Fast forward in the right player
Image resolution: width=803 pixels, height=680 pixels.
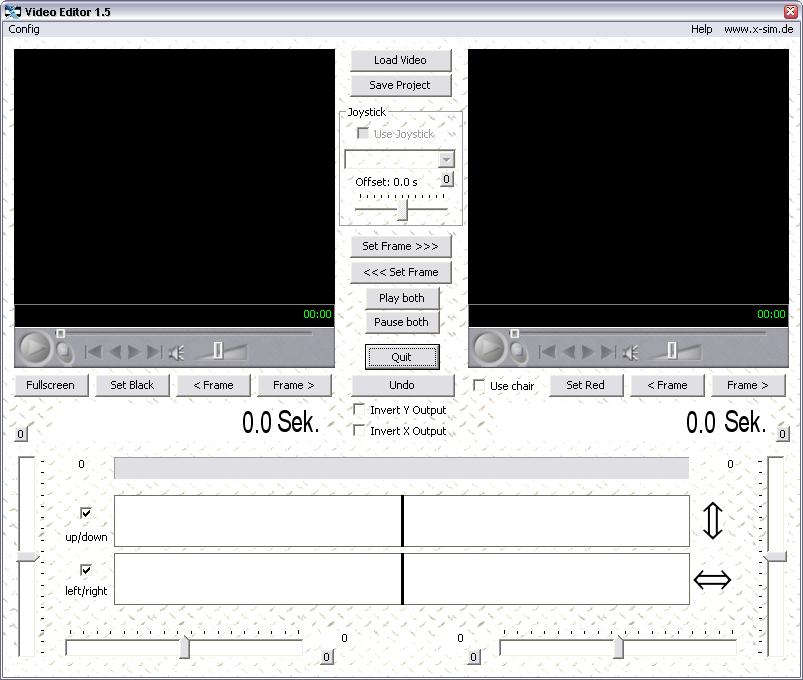pyautogui.click(x=588, y=352)
